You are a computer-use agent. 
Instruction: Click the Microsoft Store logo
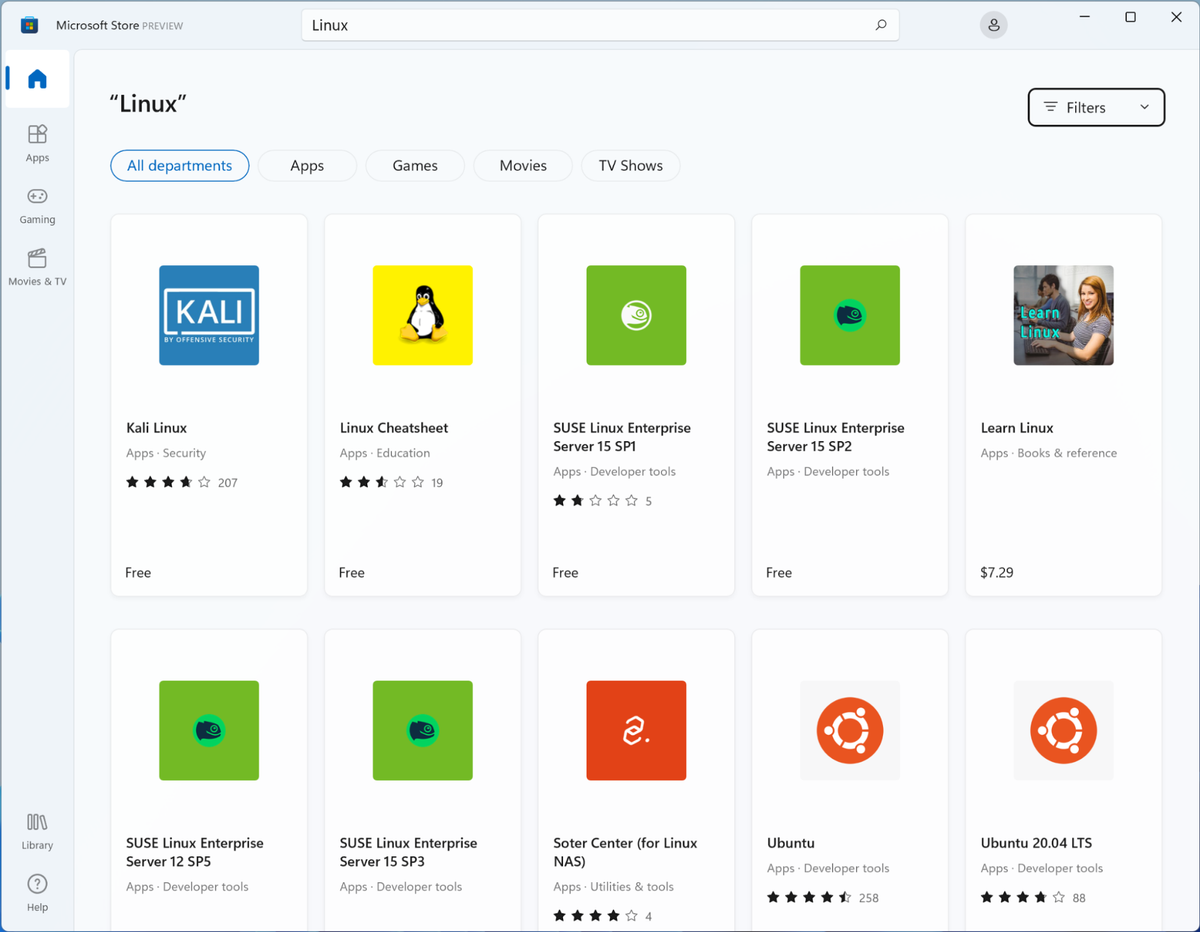pos(29,24)
